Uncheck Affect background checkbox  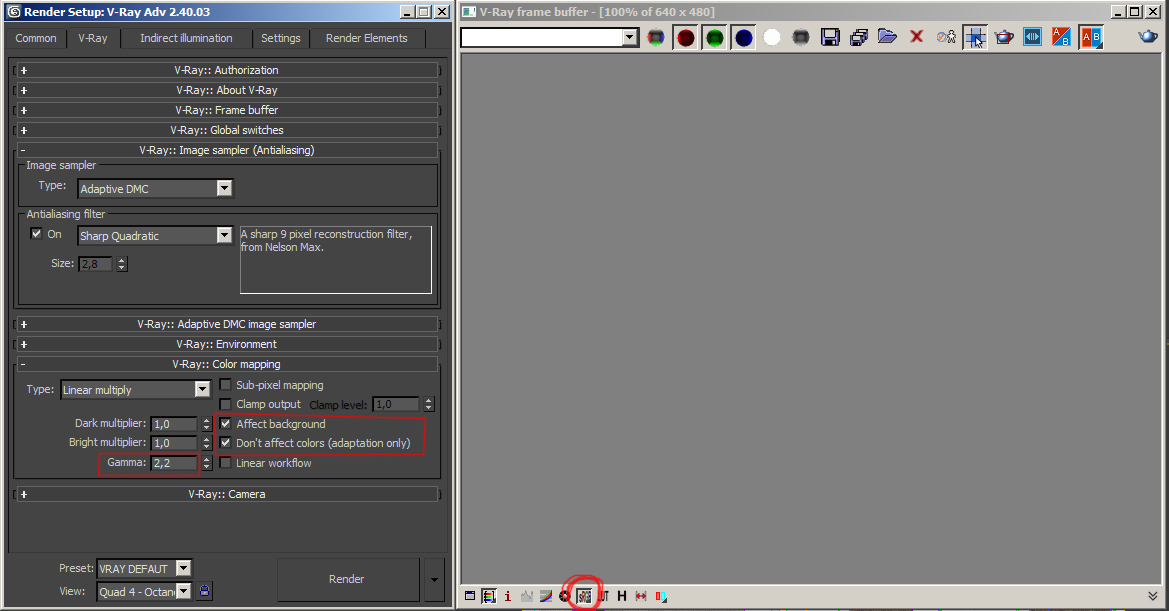click(225, 423)
